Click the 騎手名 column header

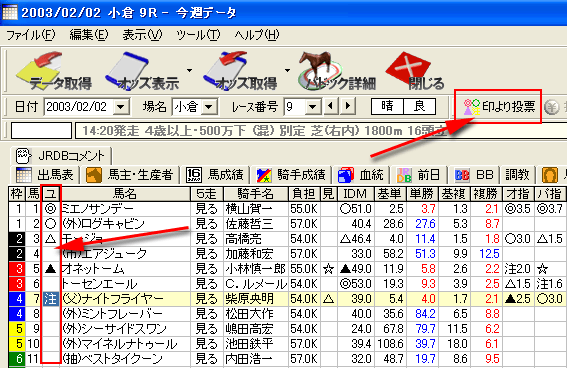click(x=256, y=194)
